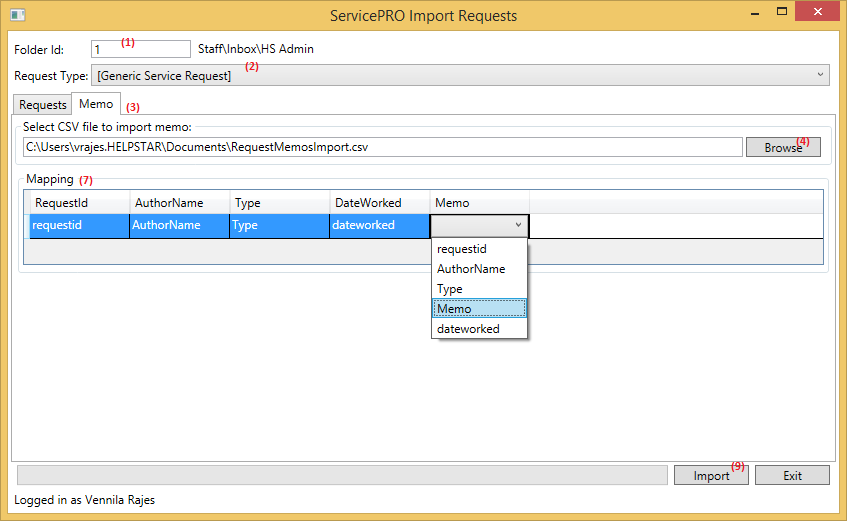Select 'requestid' from the dropdown list
Viewport: 847px width, 521px height.
(x=479, y=249)
